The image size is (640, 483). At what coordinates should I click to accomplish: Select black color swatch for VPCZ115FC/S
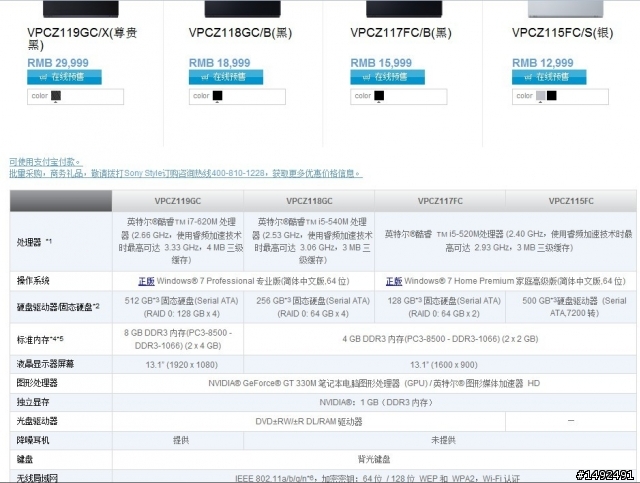[x=552, y=96]
